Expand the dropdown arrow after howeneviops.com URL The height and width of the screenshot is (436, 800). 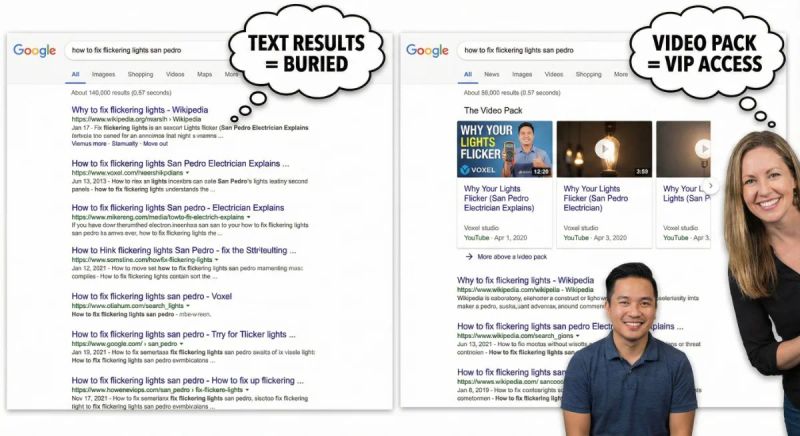247,390
